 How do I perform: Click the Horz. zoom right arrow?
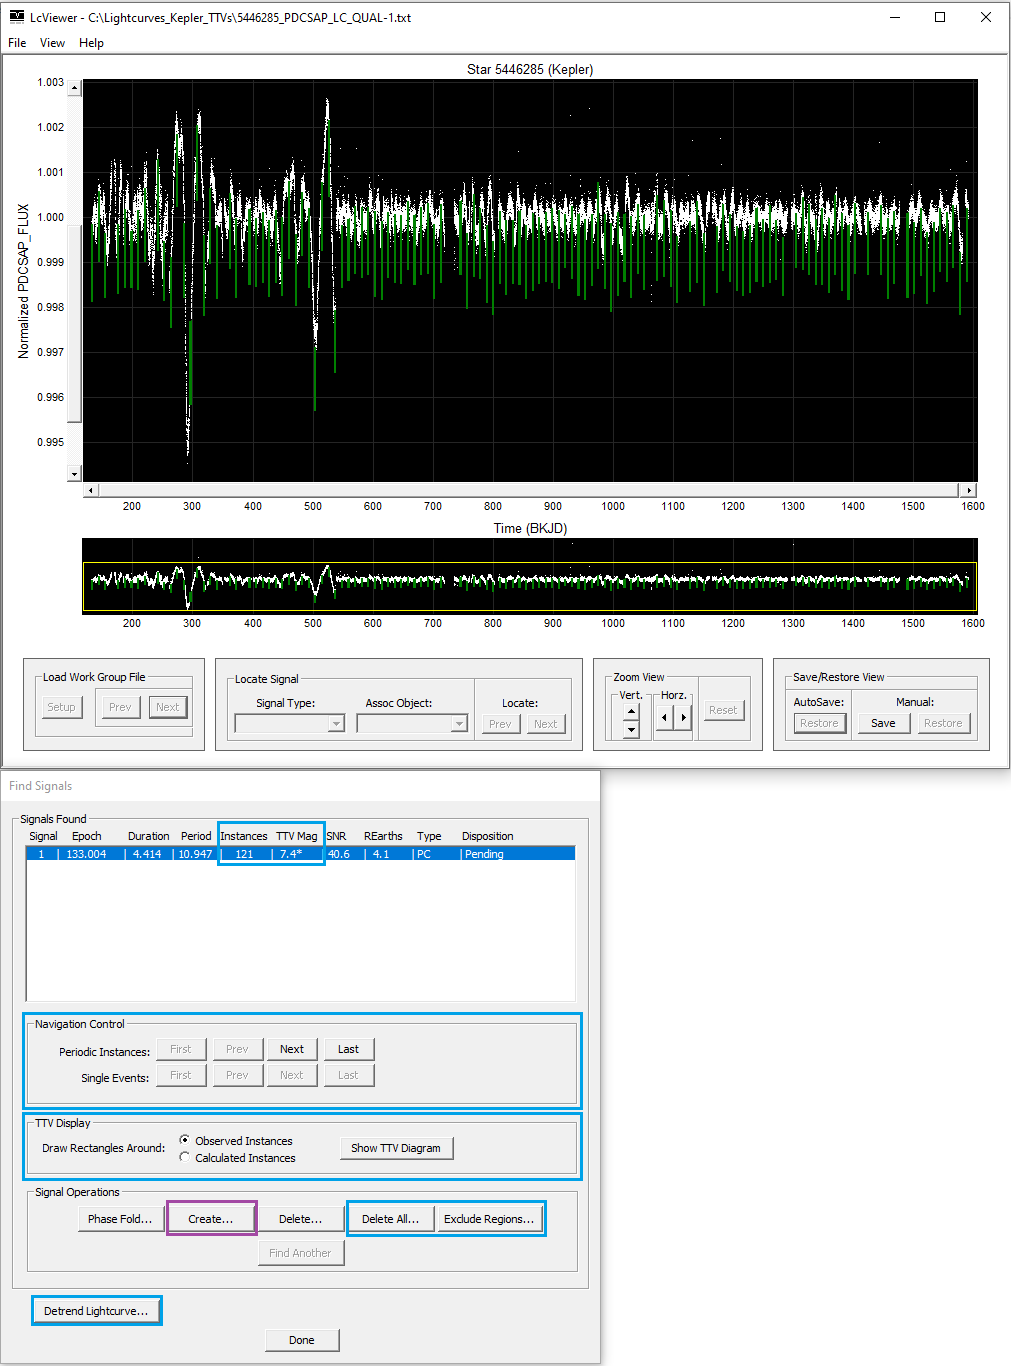[x=683, y=717]
